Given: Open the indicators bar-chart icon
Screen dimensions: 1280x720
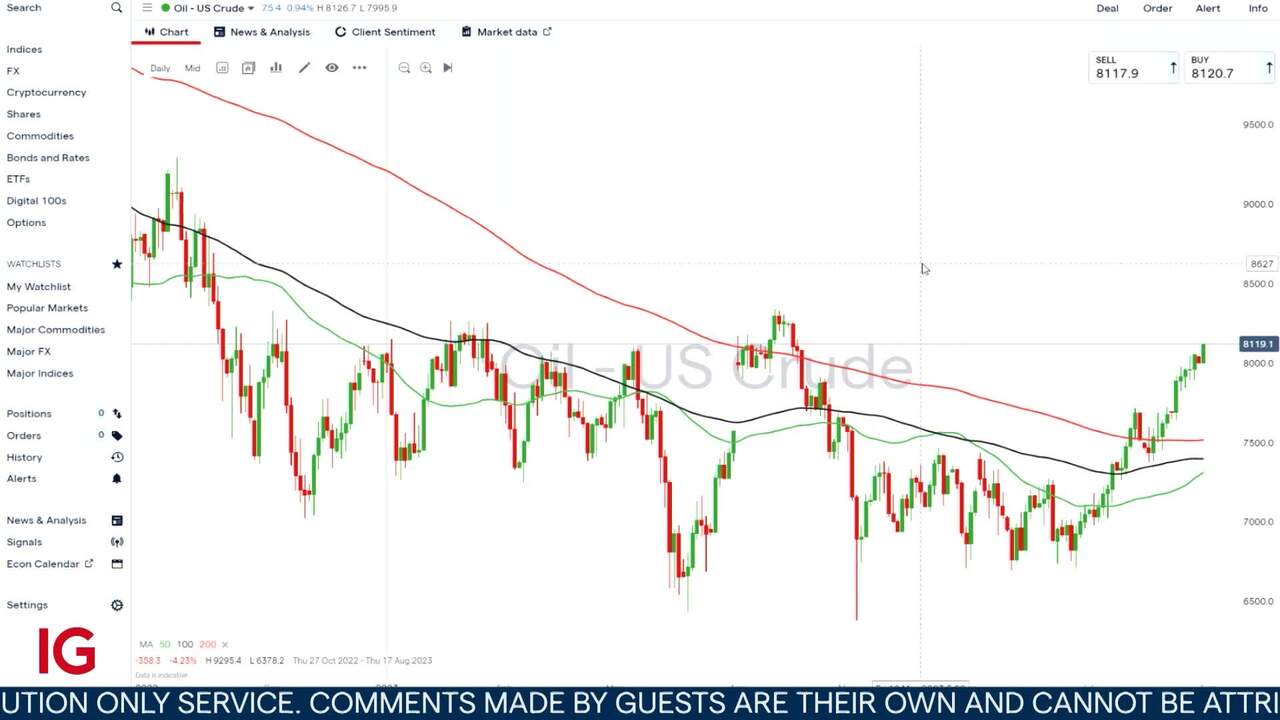Looking at the screenshot, I should point(276,68).
